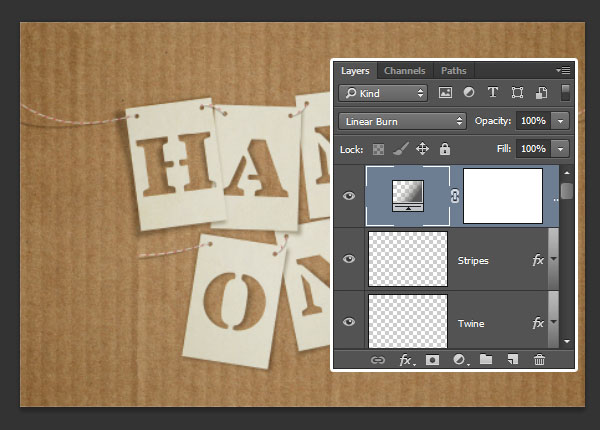The width and height of the screenshot is (600, 430).
Task: Click the lock position move icon
Action: click(x=422, y=148)
